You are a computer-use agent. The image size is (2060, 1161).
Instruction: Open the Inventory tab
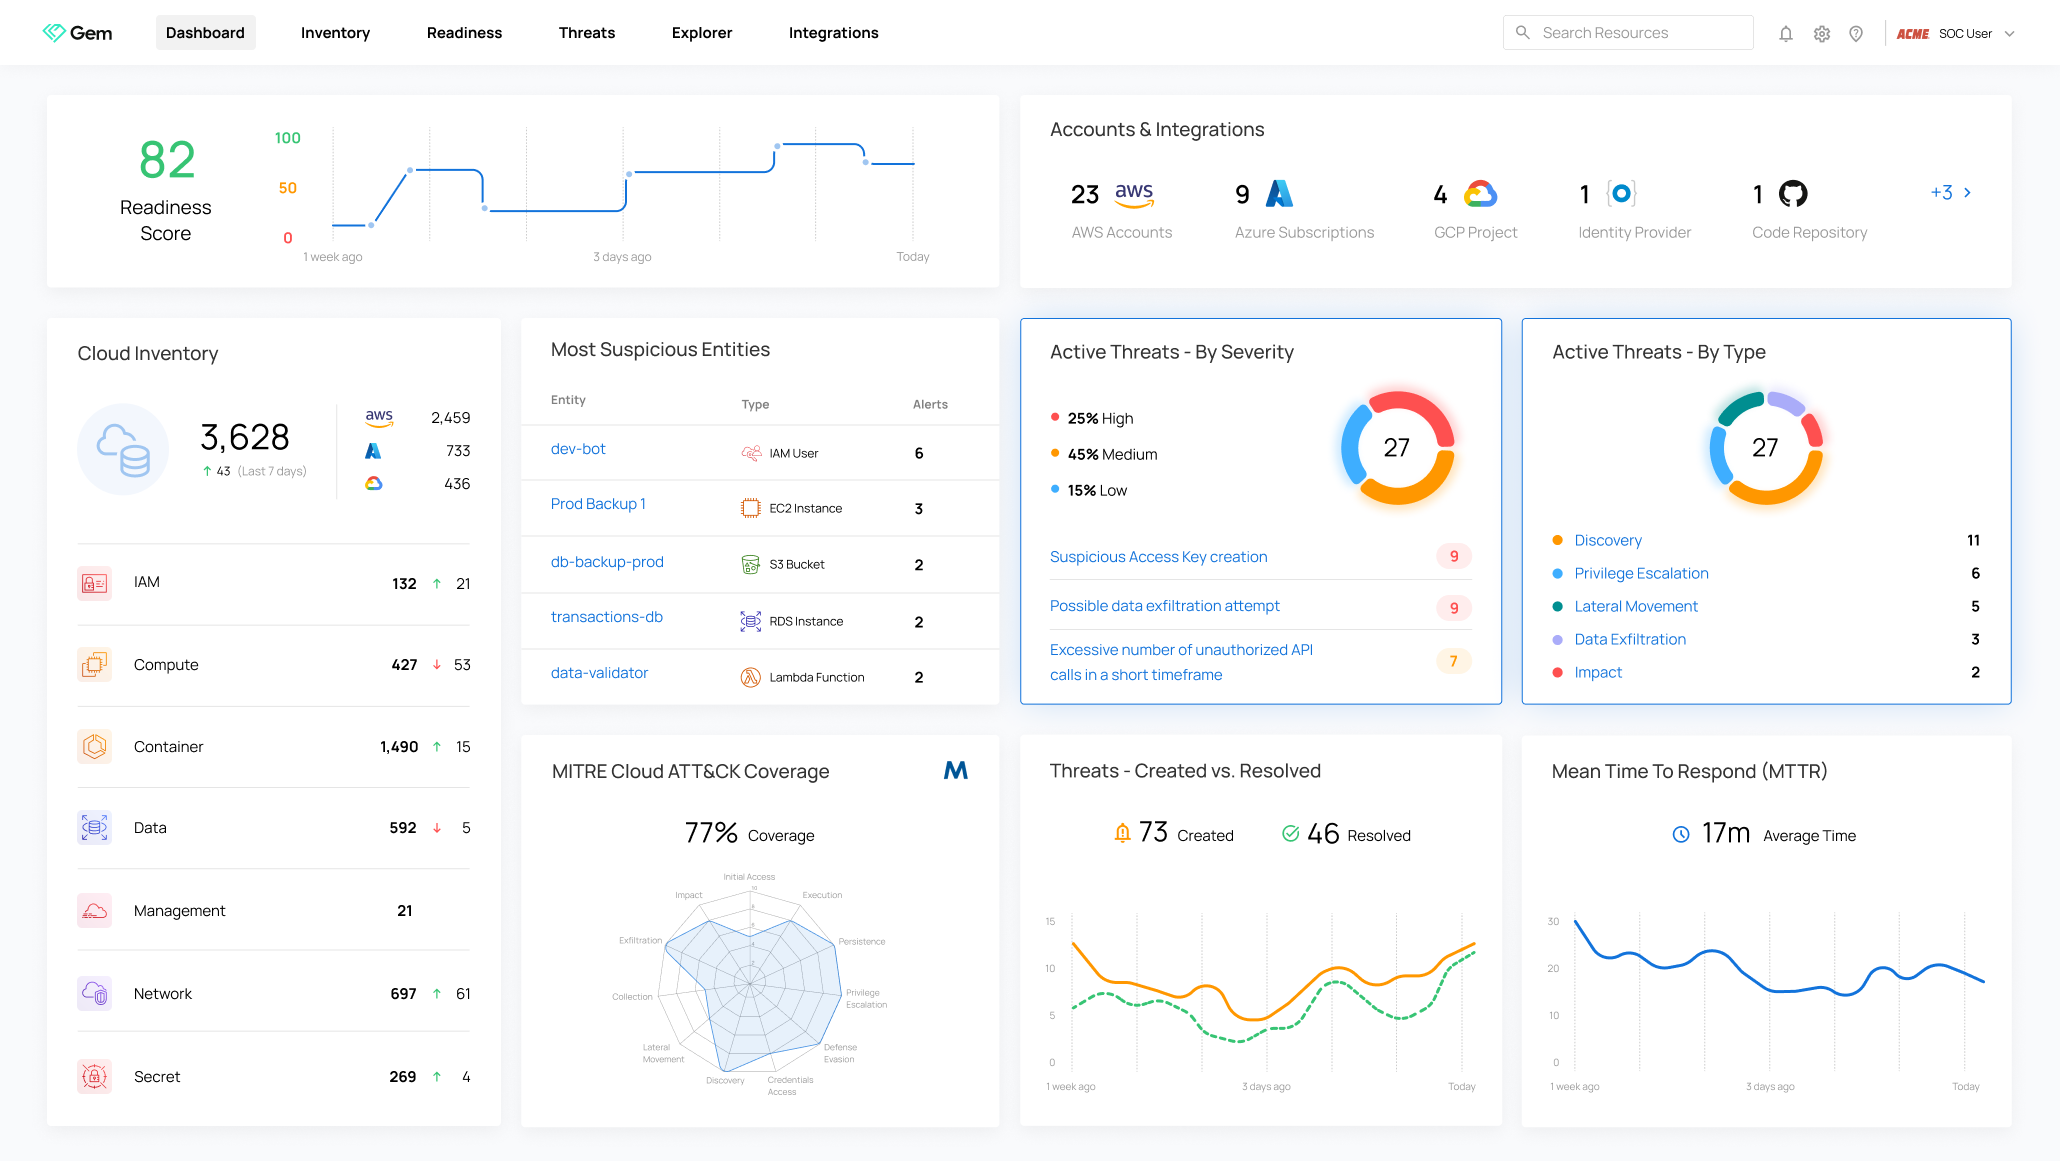click(x=335, y=33)
